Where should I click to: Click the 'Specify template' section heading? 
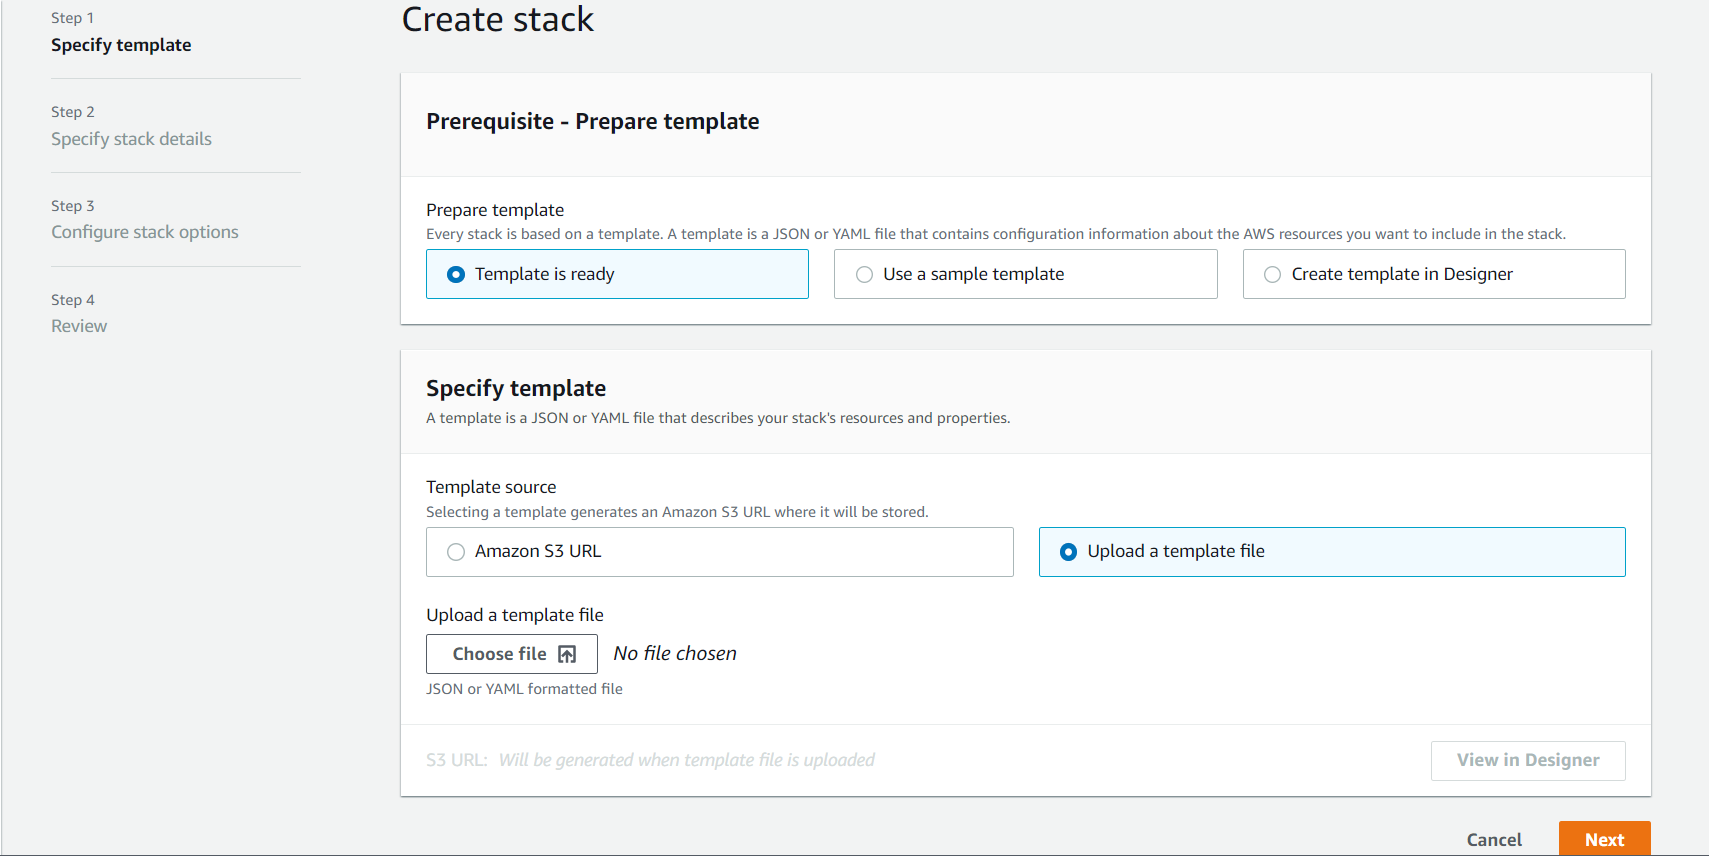516,388
